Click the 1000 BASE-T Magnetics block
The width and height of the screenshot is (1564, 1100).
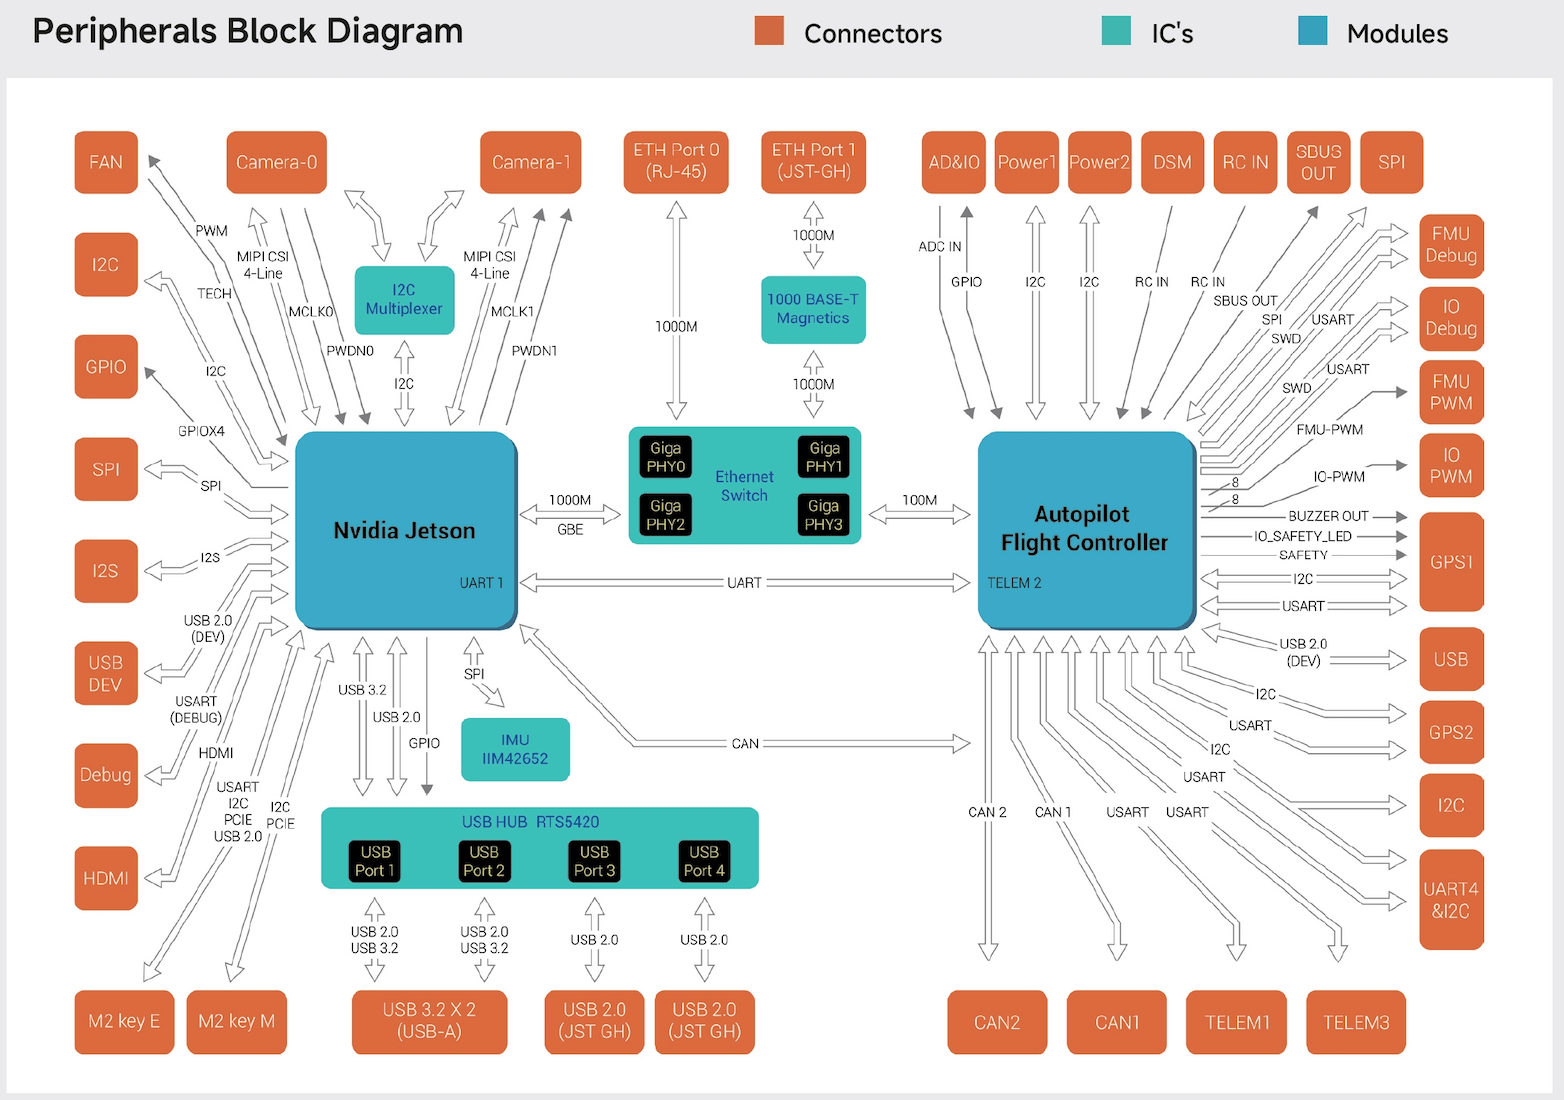[813, 309]
